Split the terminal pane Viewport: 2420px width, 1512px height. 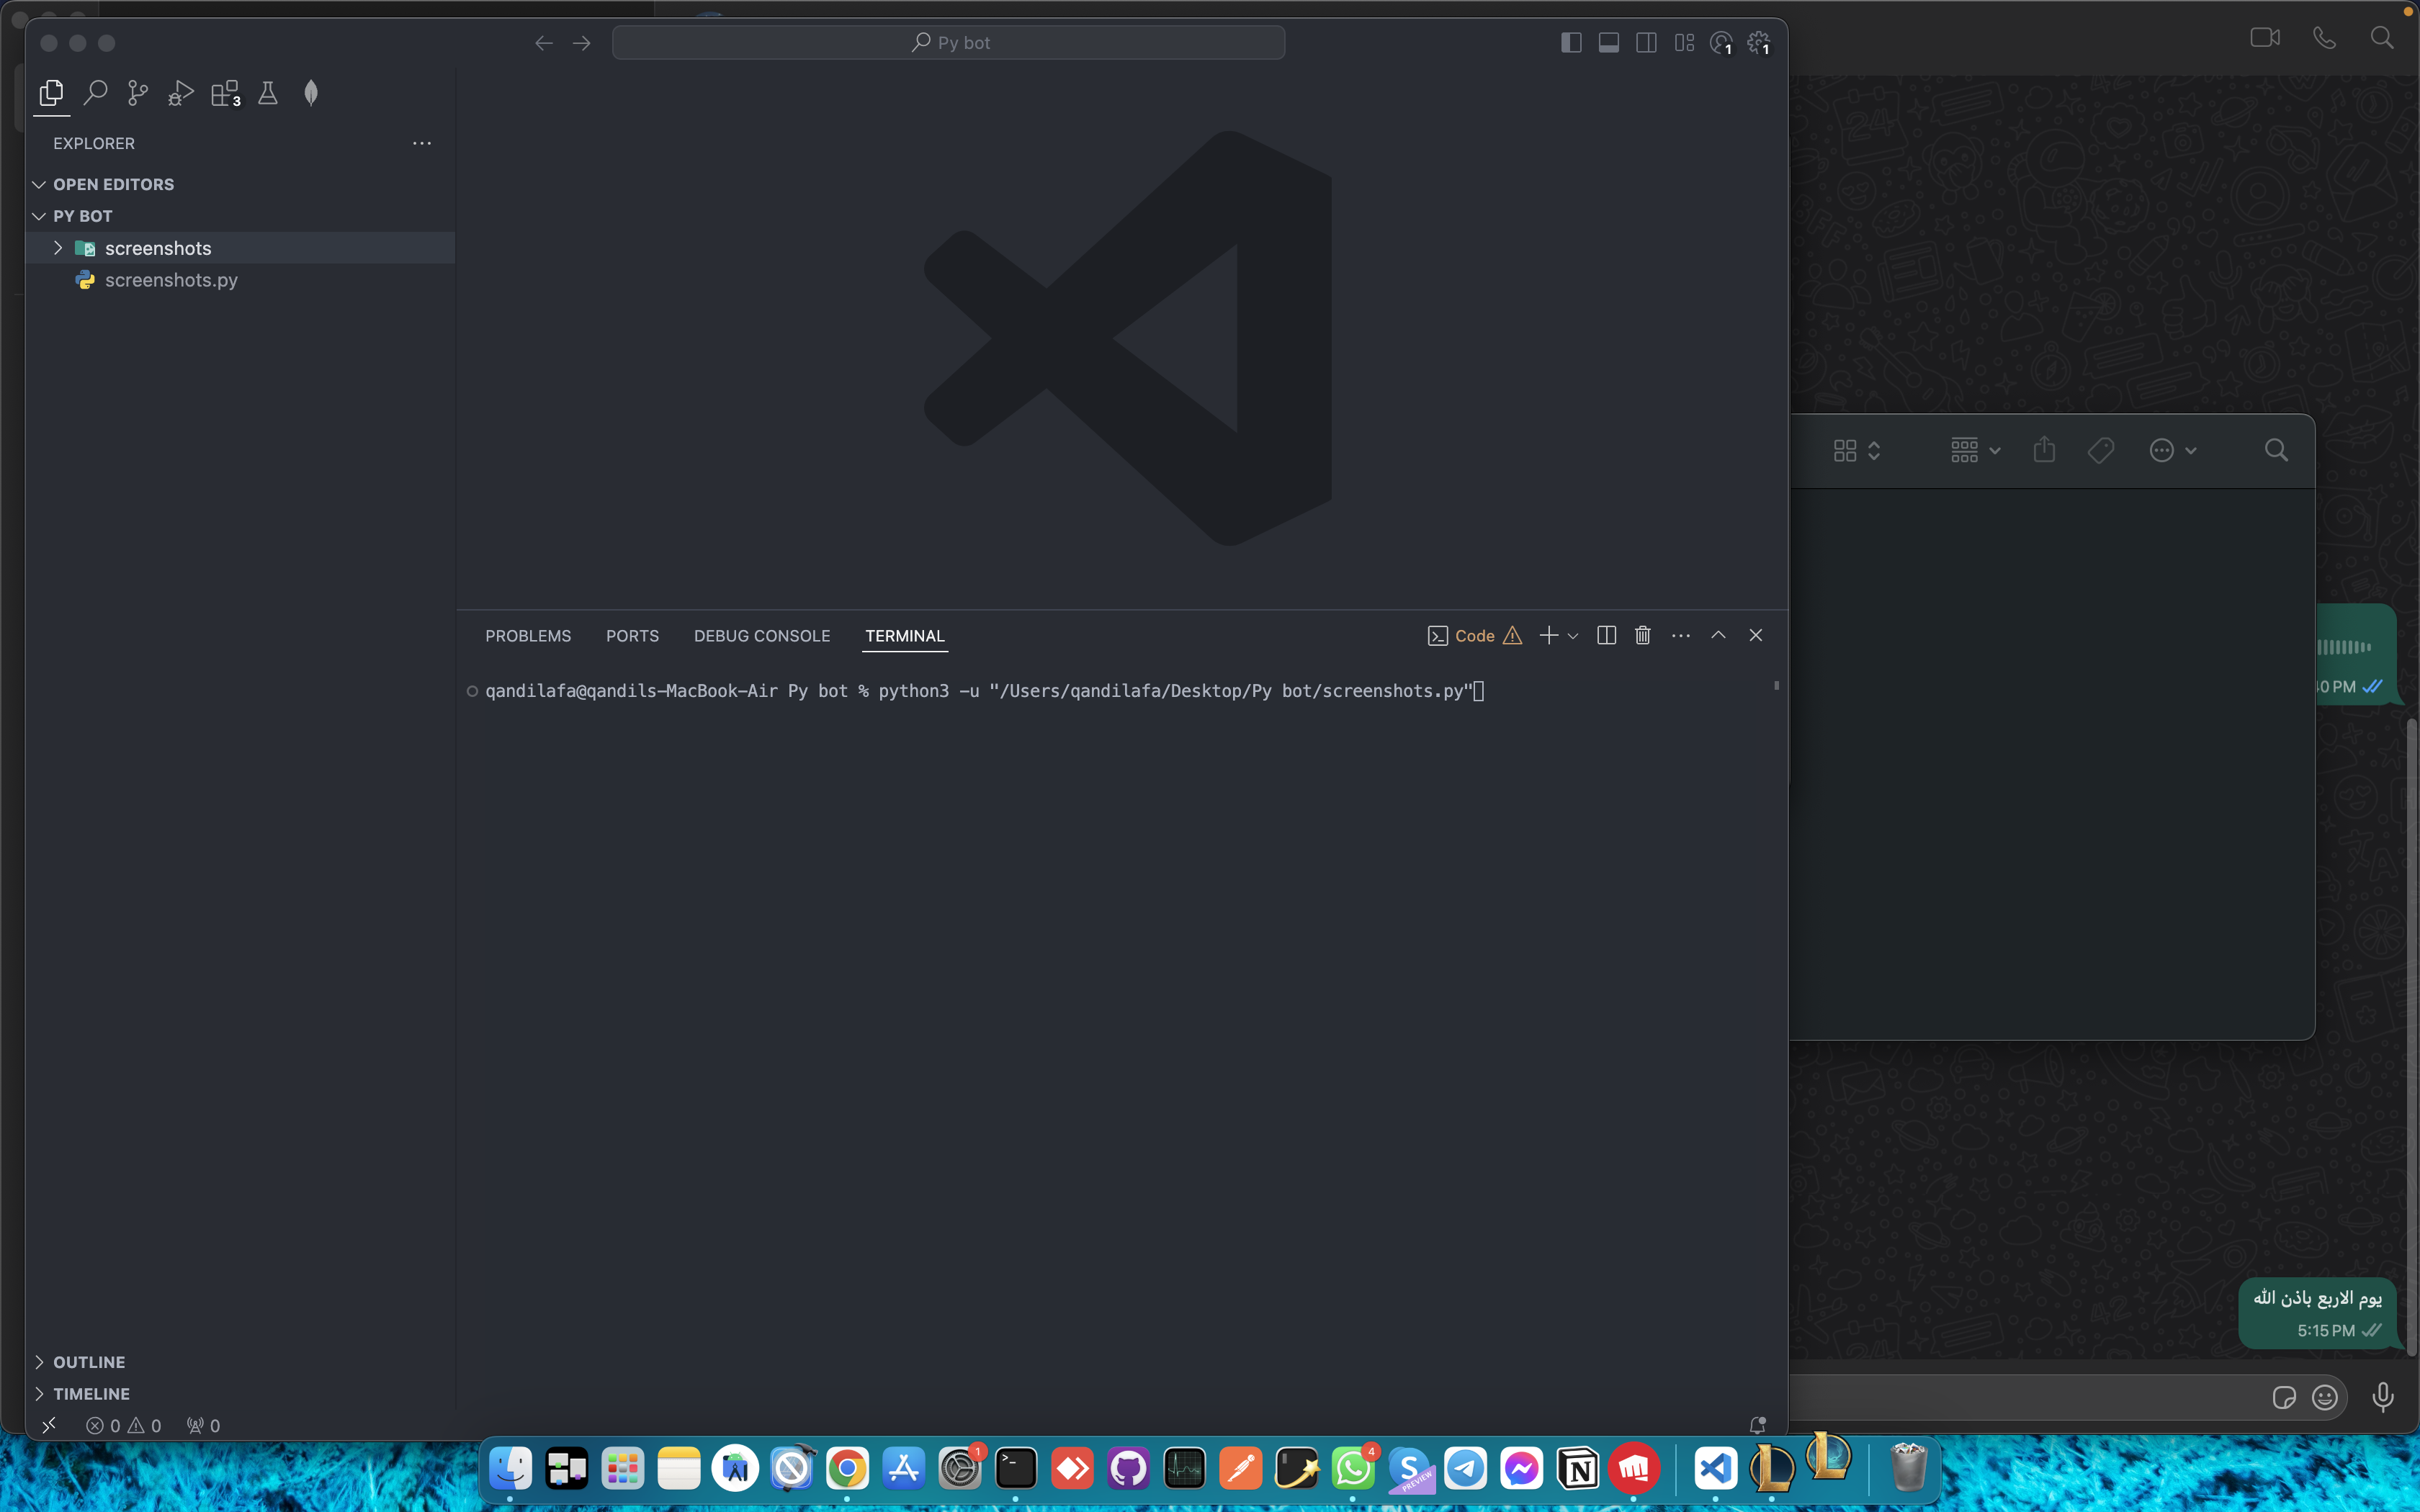[1606, 636]
